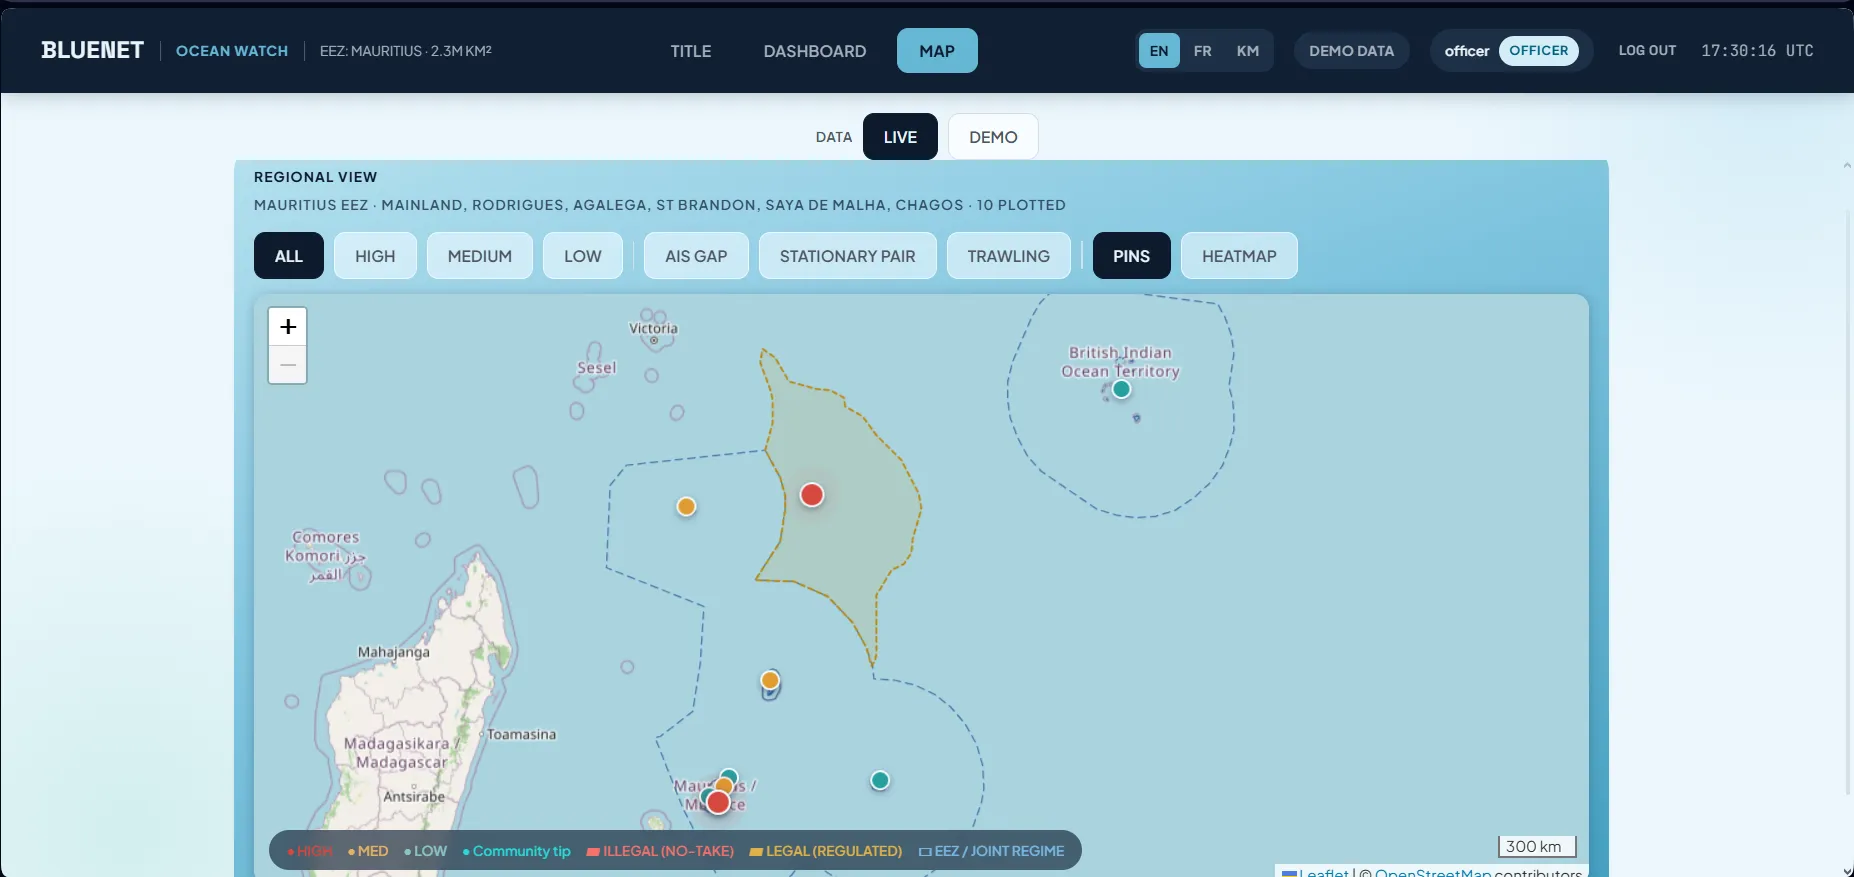Load DEMO DATA from header
The height and width of the screenshot is (877, 1854).
point(1352,51)
